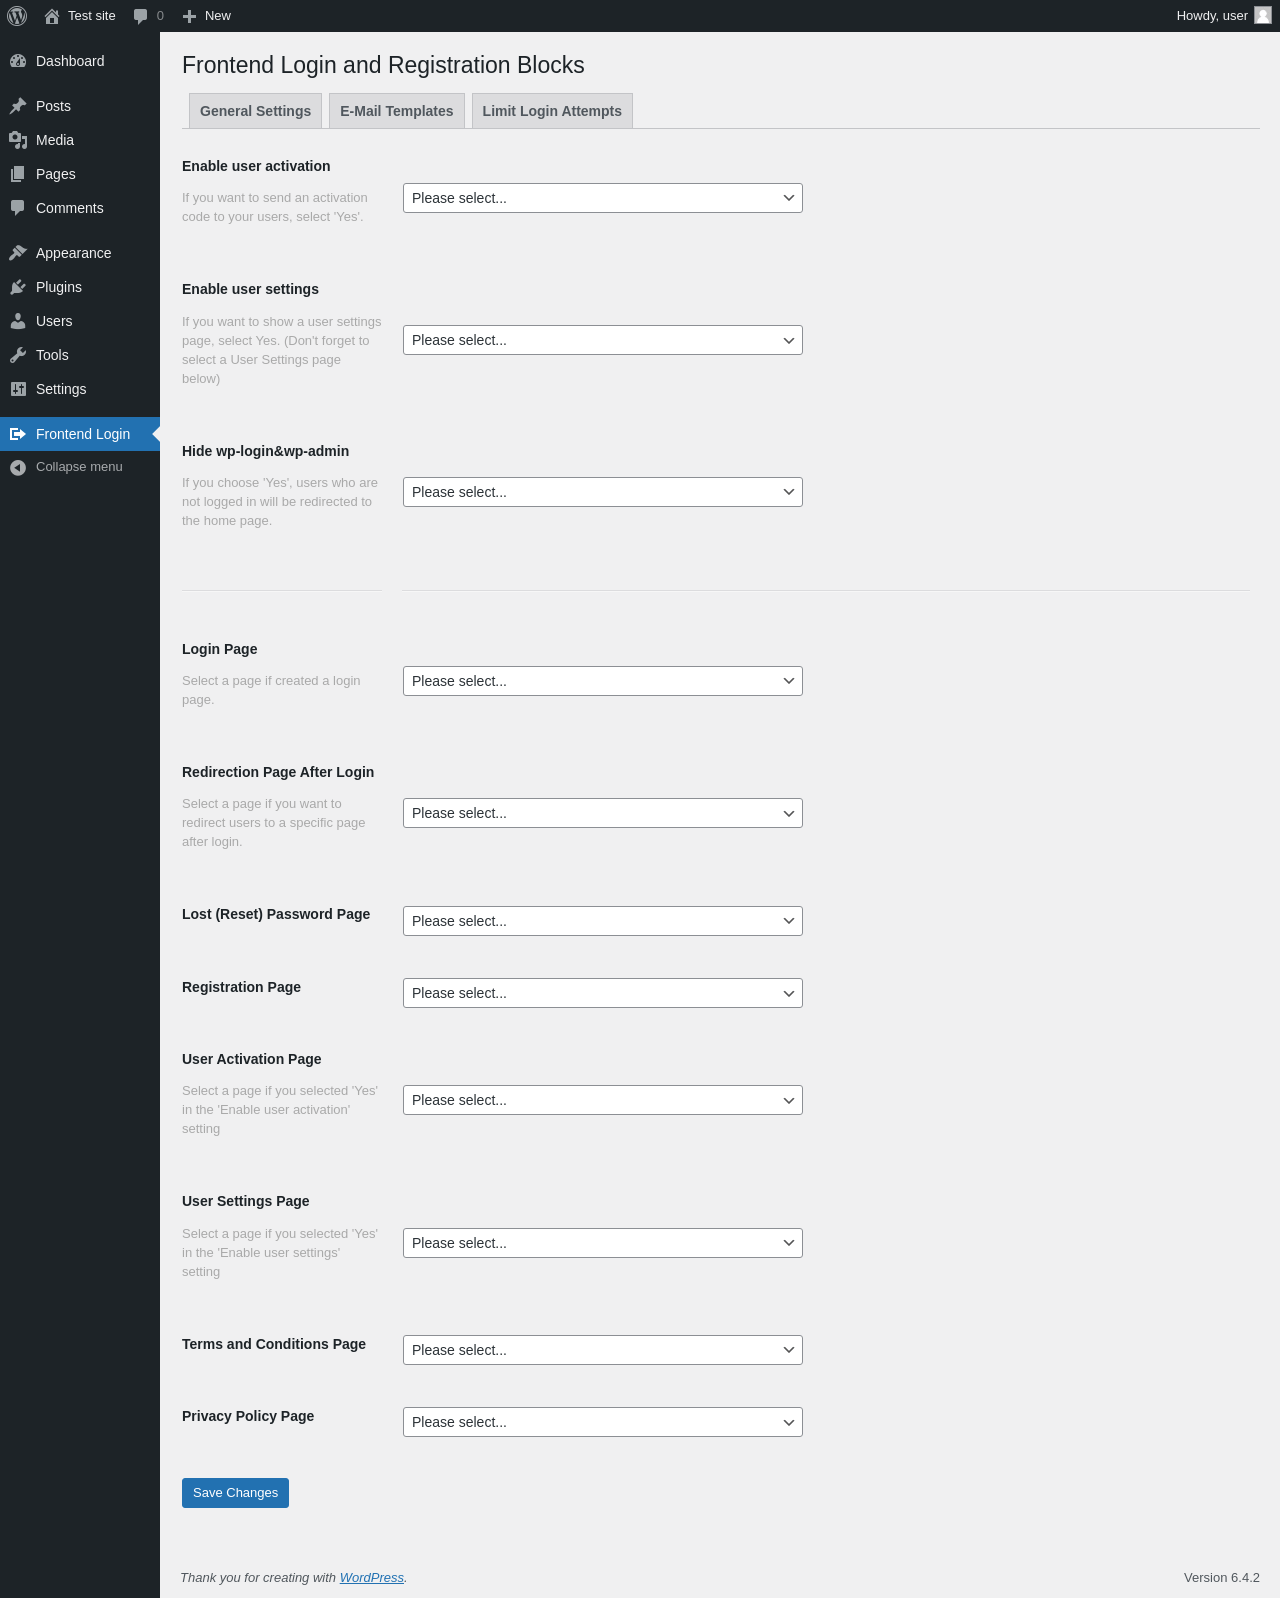This screenshot has width=1280, height=1598.
Task: Open Users menu label
Action: coord(54,321)
